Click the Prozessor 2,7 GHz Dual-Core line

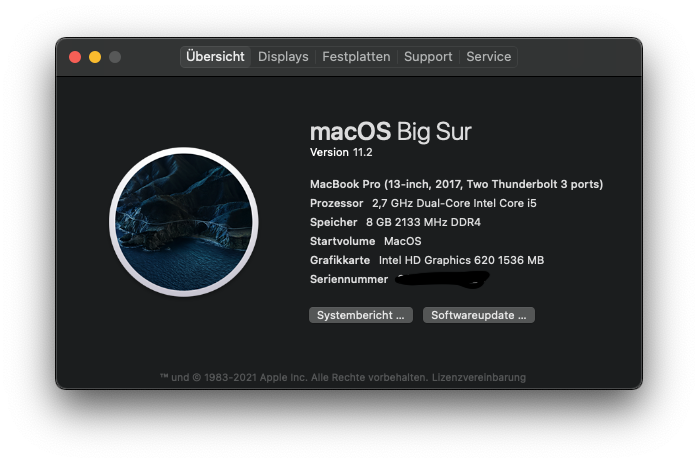pos(423,203)
